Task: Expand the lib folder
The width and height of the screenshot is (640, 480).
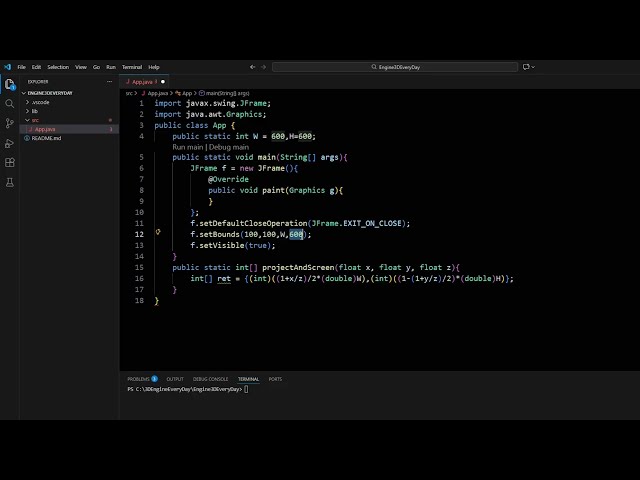Action: coord(69,111)
